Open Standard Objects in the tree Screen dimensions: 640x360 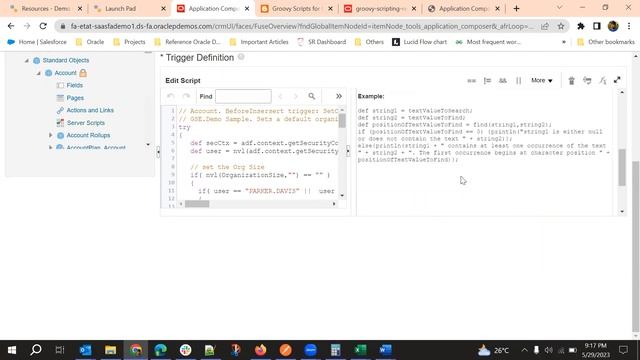pyautogui.click(x=66, y=60)
